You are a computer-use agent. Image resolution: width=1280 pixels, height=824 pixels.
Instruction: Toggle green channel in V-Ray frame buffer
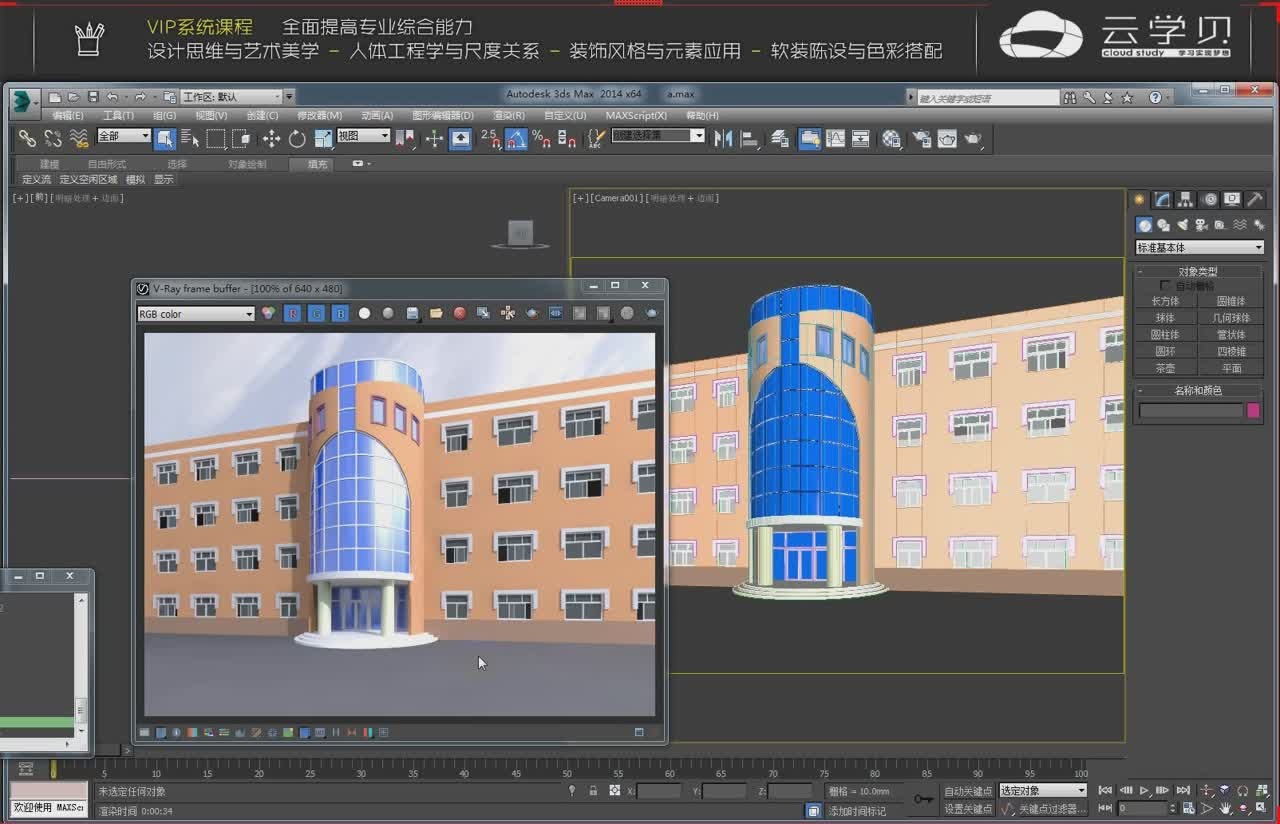316,313
